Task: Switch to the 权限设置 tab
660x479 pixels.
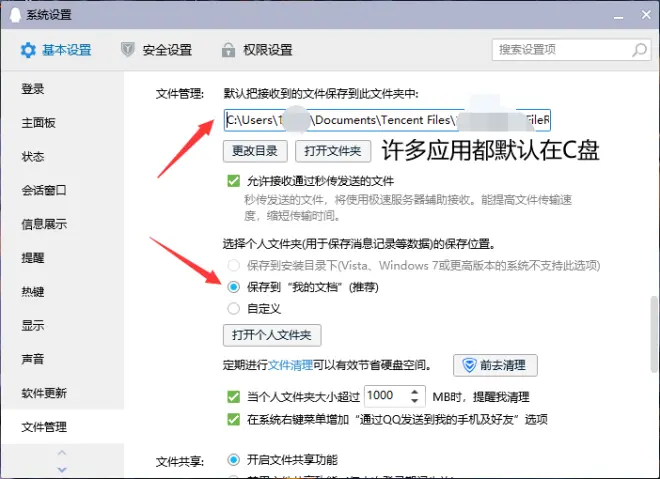Action: pyautogui.click(x=257, y=50)
